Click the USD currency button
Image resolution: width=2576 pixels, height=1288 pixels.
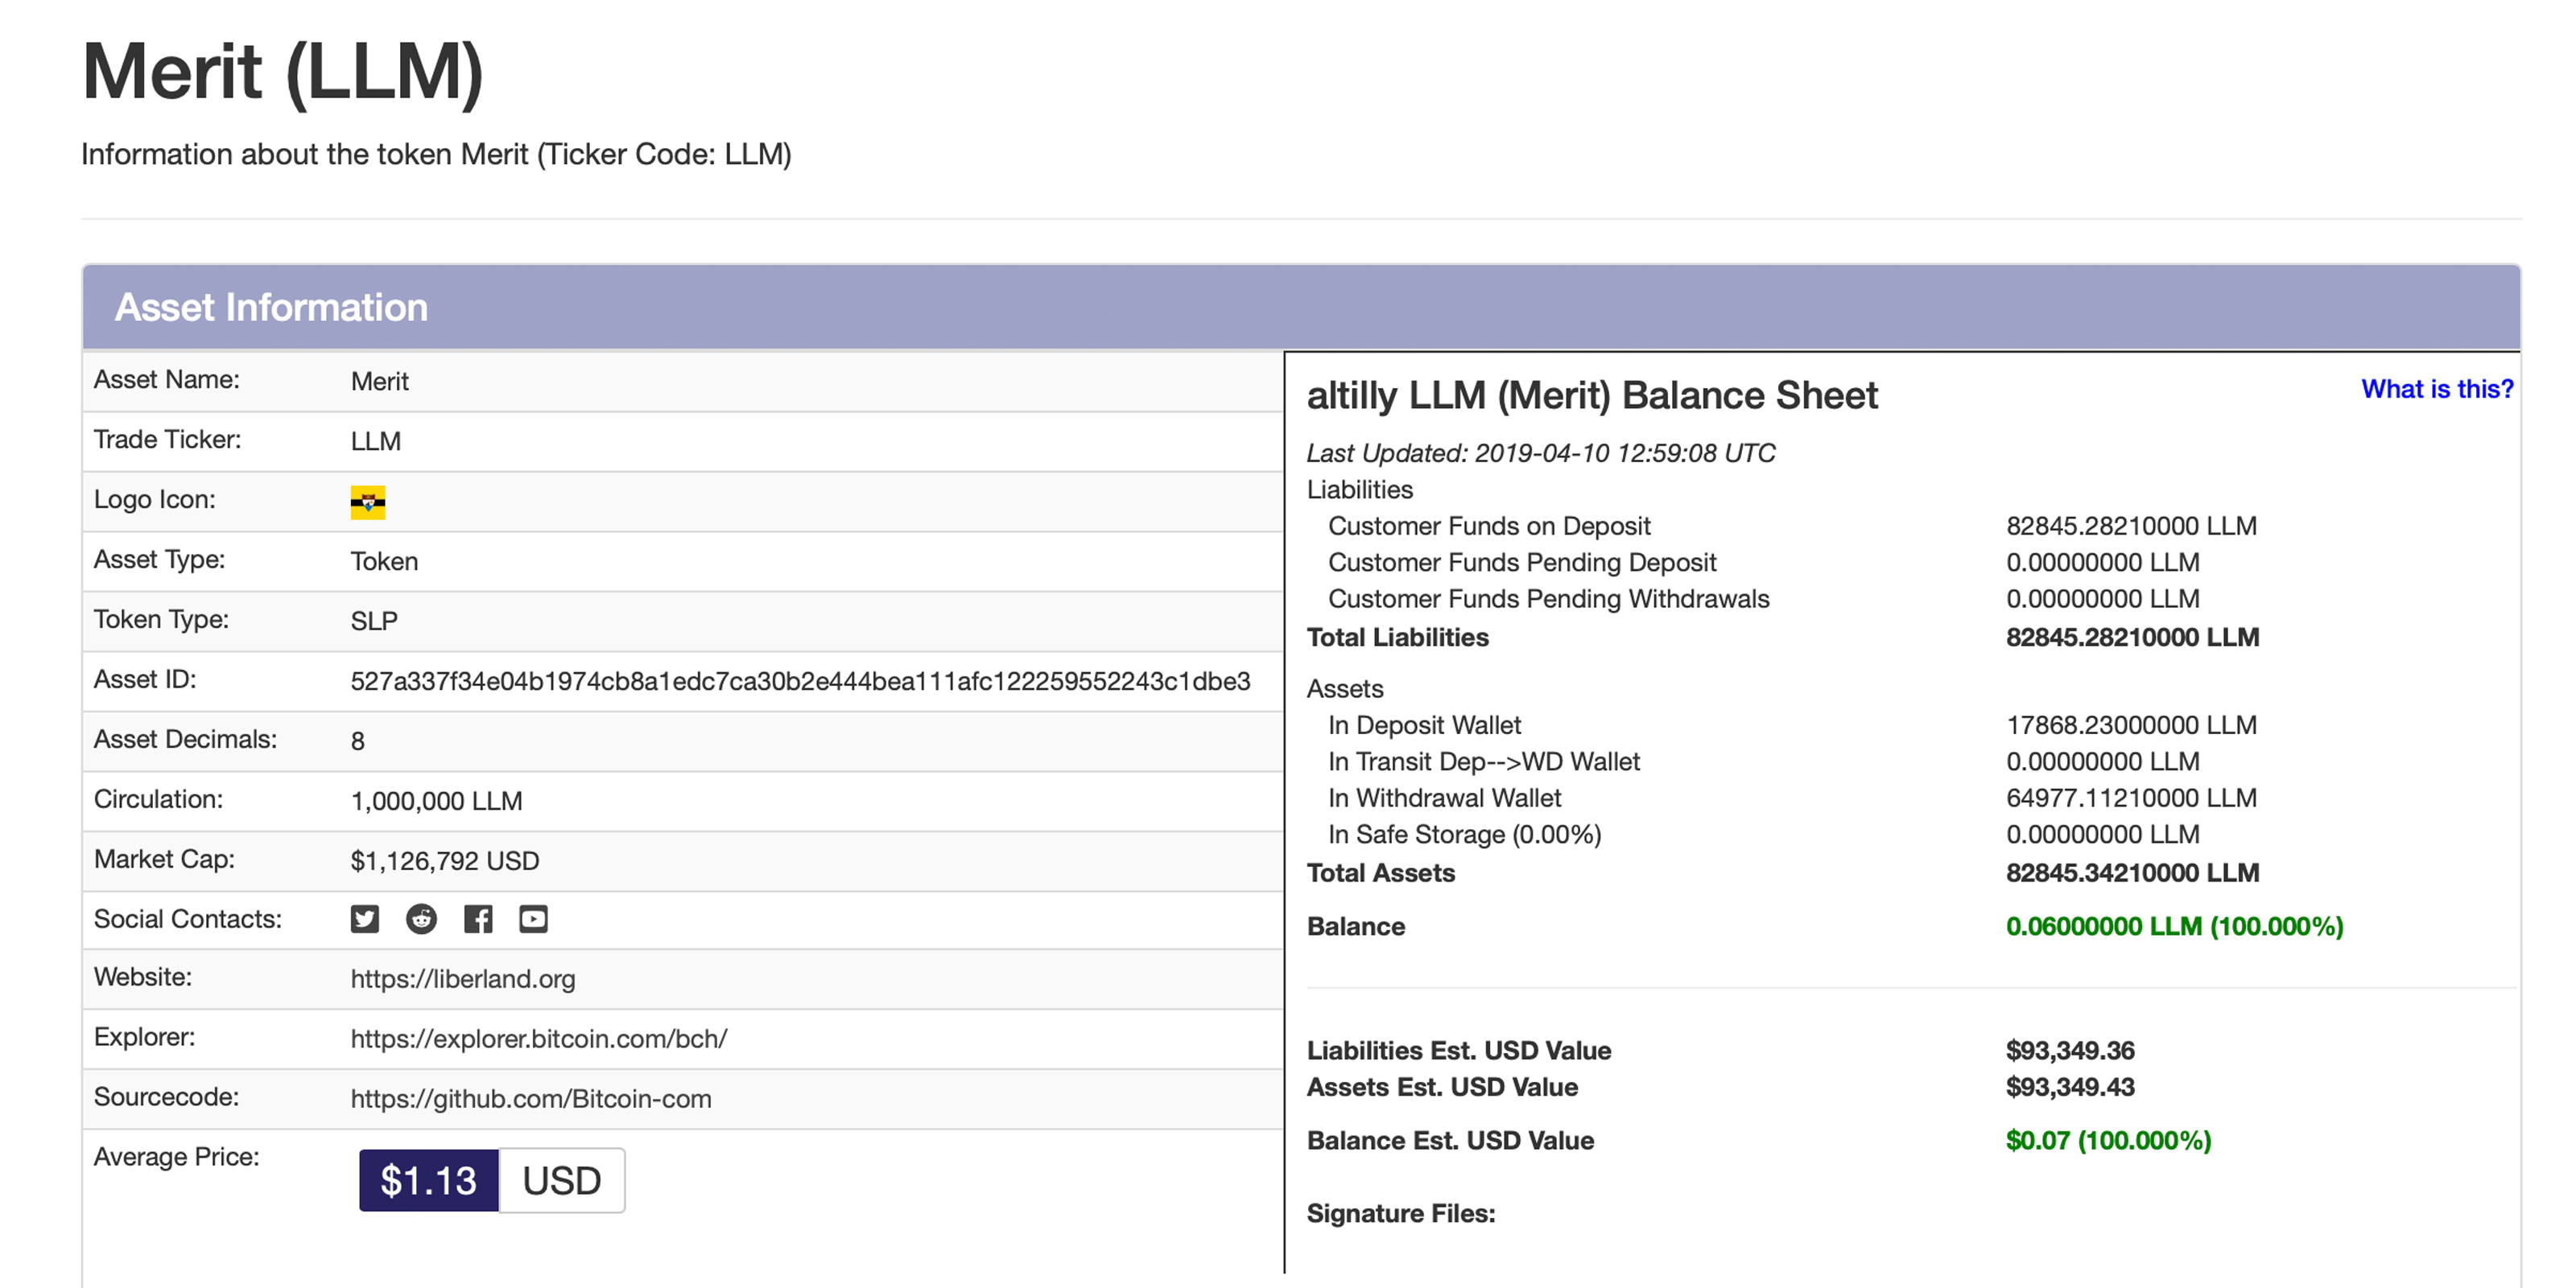pos(561,1181)
